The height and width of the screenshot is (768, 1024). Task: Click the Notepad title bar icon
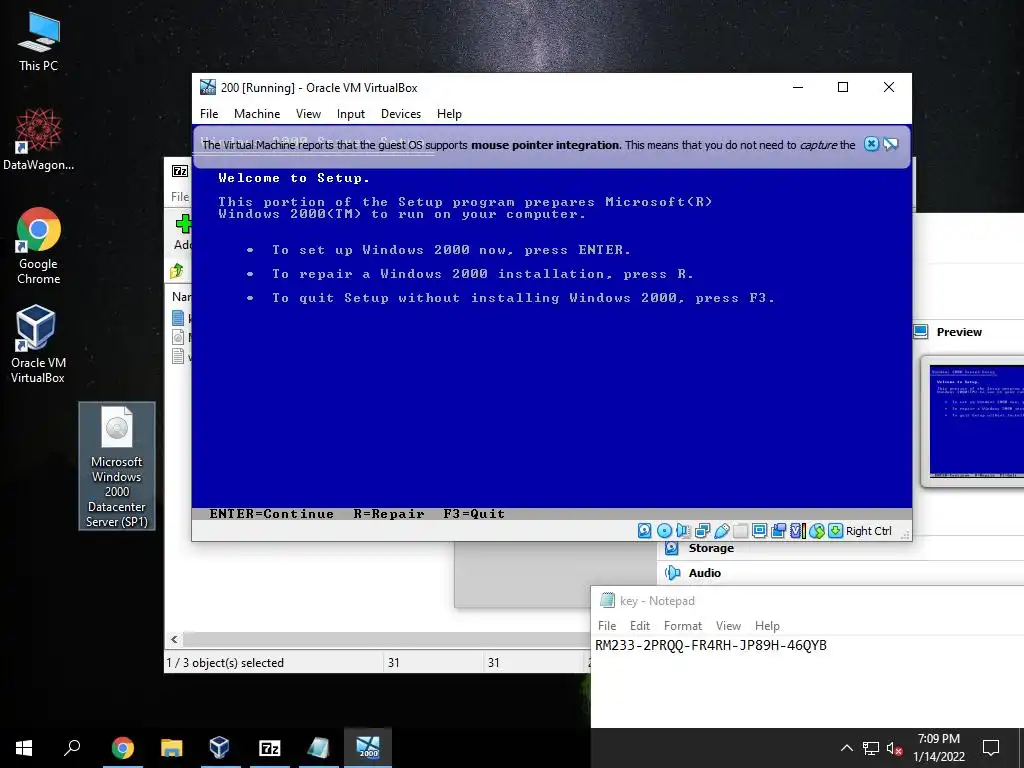(607, 600)
